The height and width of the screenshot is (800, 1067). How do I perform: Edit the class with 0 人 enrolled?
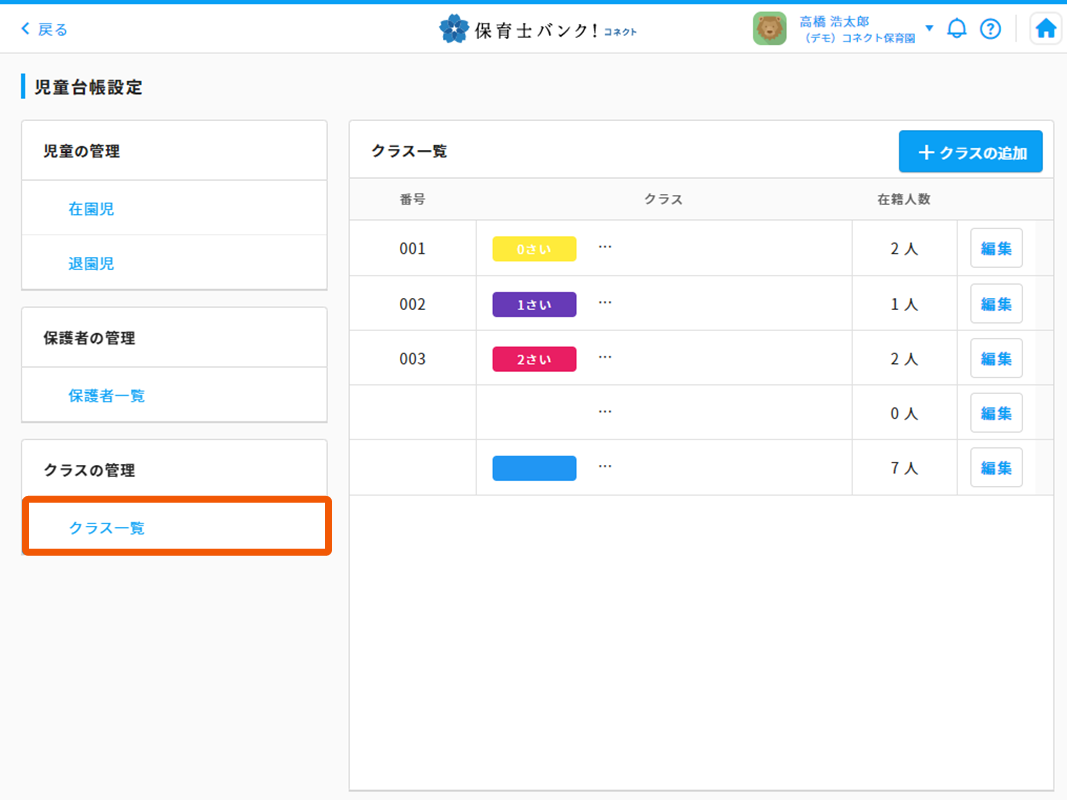(x=996, y=413)
